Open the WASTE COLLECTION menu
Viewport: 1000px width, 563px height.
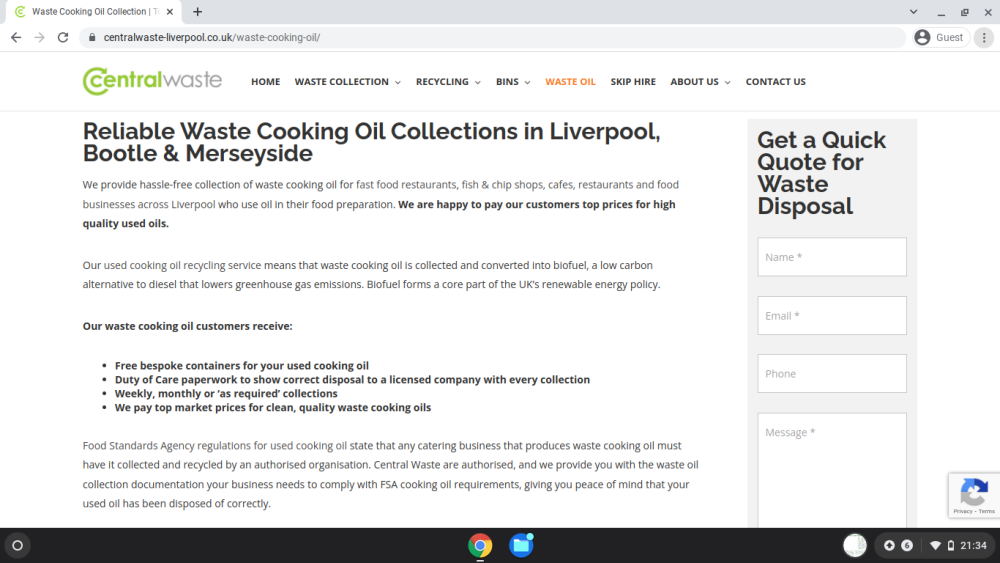click(341, 82)
